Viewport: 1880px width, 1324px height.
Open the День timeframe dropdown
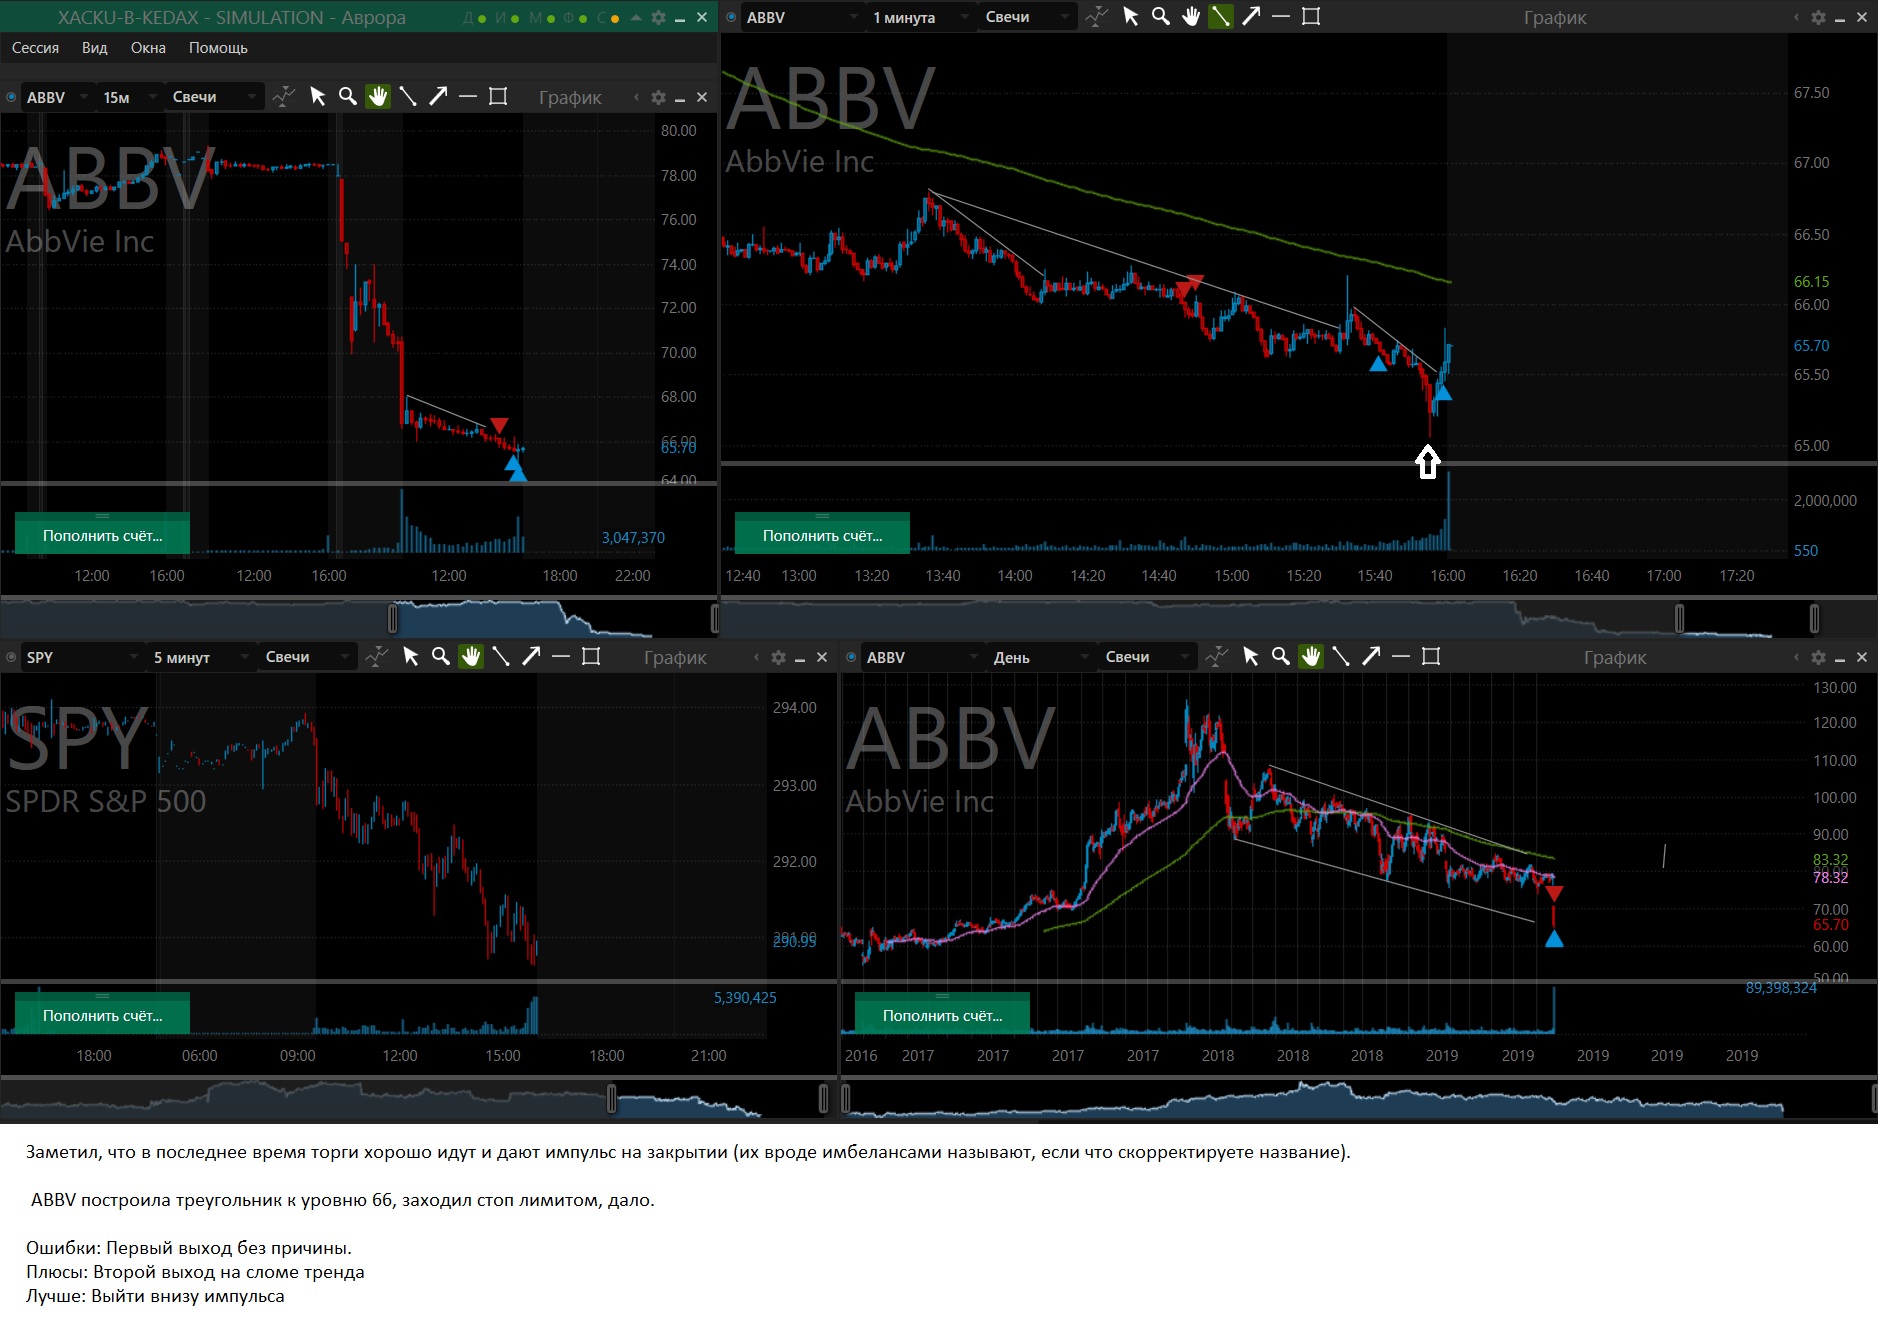[x=1041, y=657]
